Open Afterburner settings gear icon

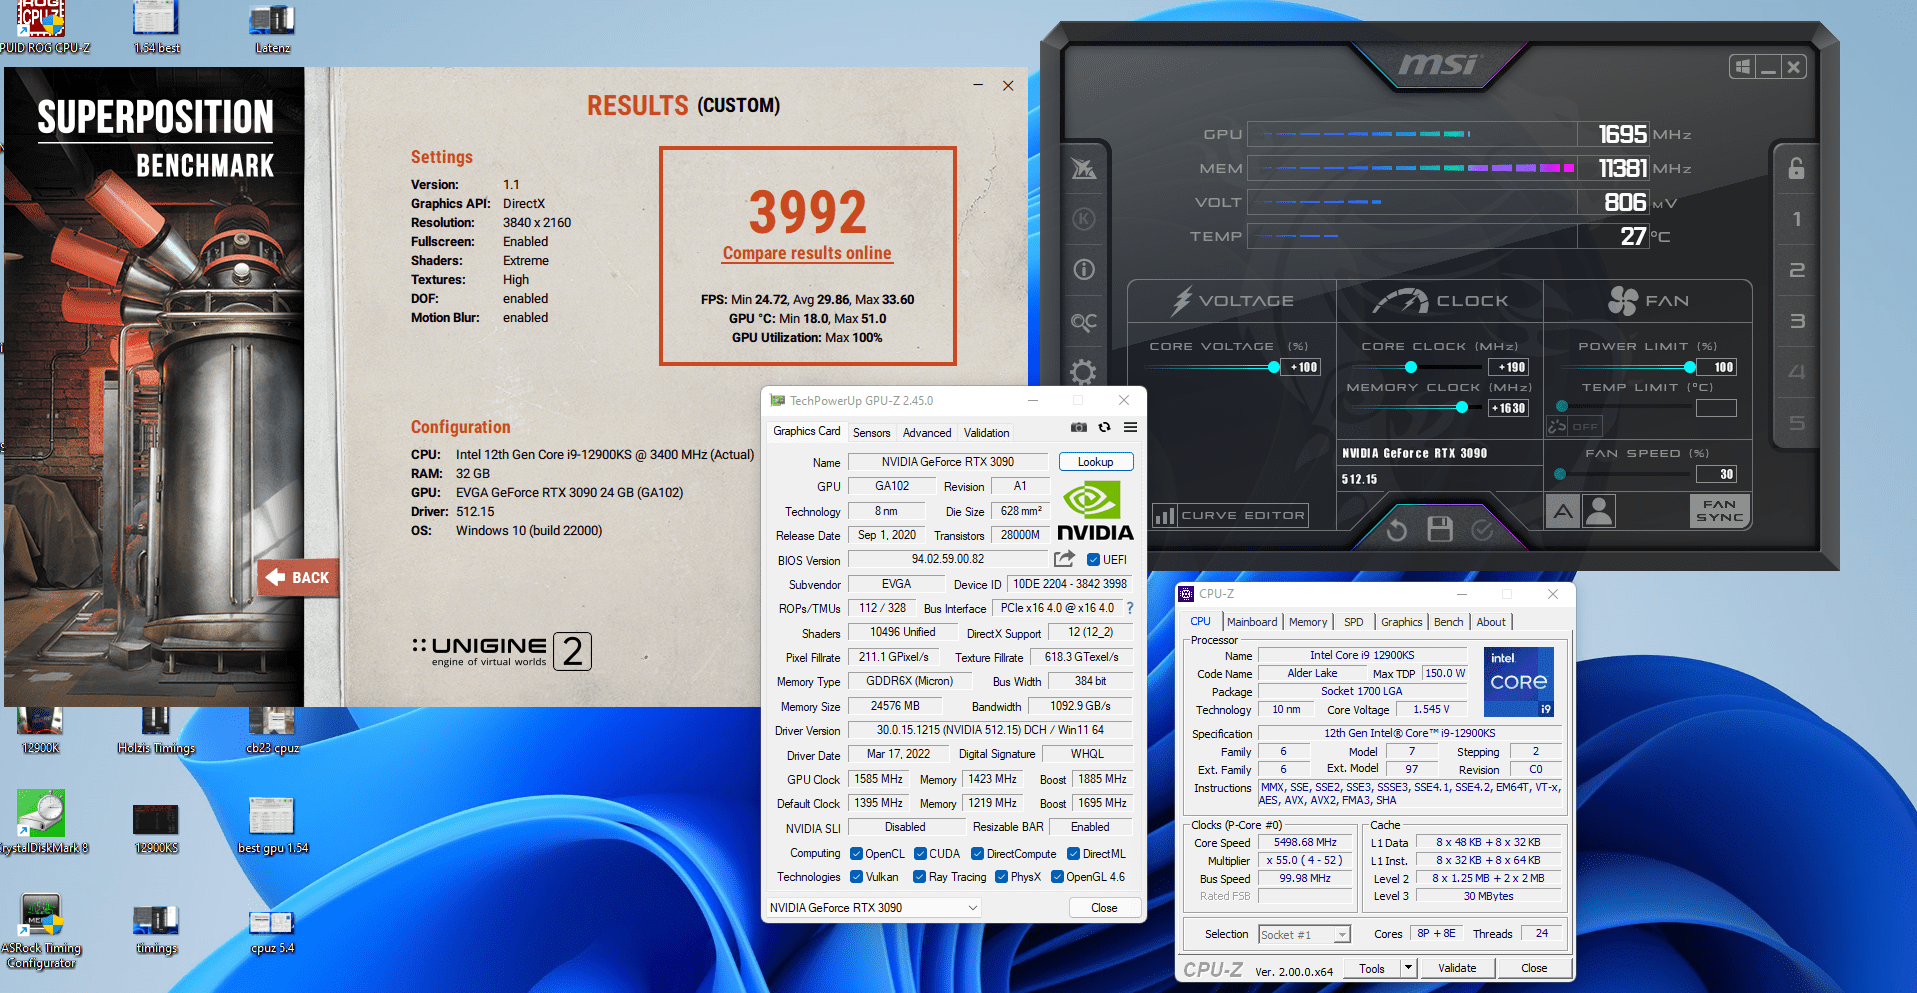coord(1084,372)
